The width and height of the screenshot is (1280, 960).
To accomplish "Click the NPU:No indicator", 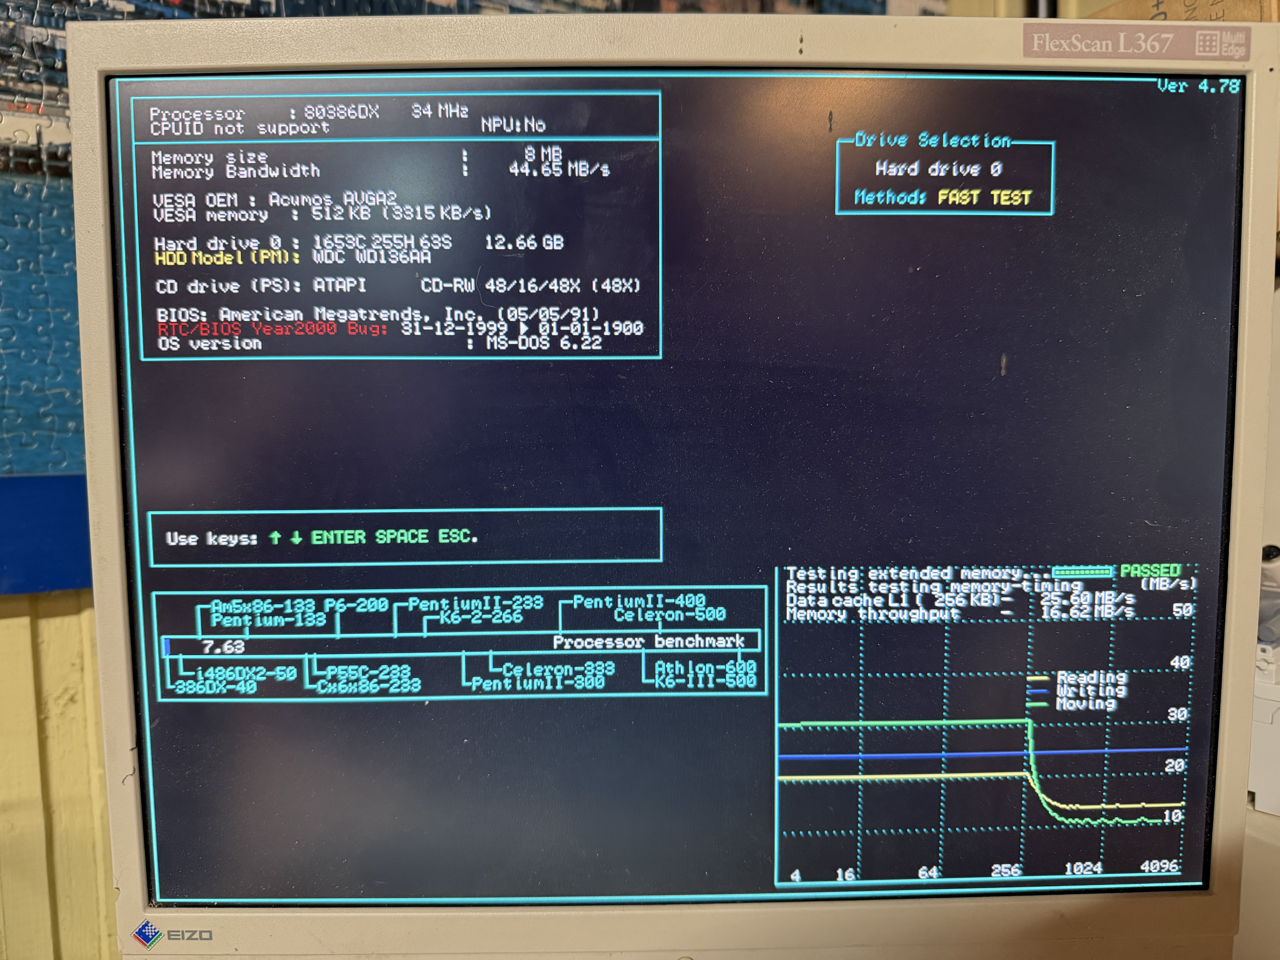I will click(x=513, y=125).
